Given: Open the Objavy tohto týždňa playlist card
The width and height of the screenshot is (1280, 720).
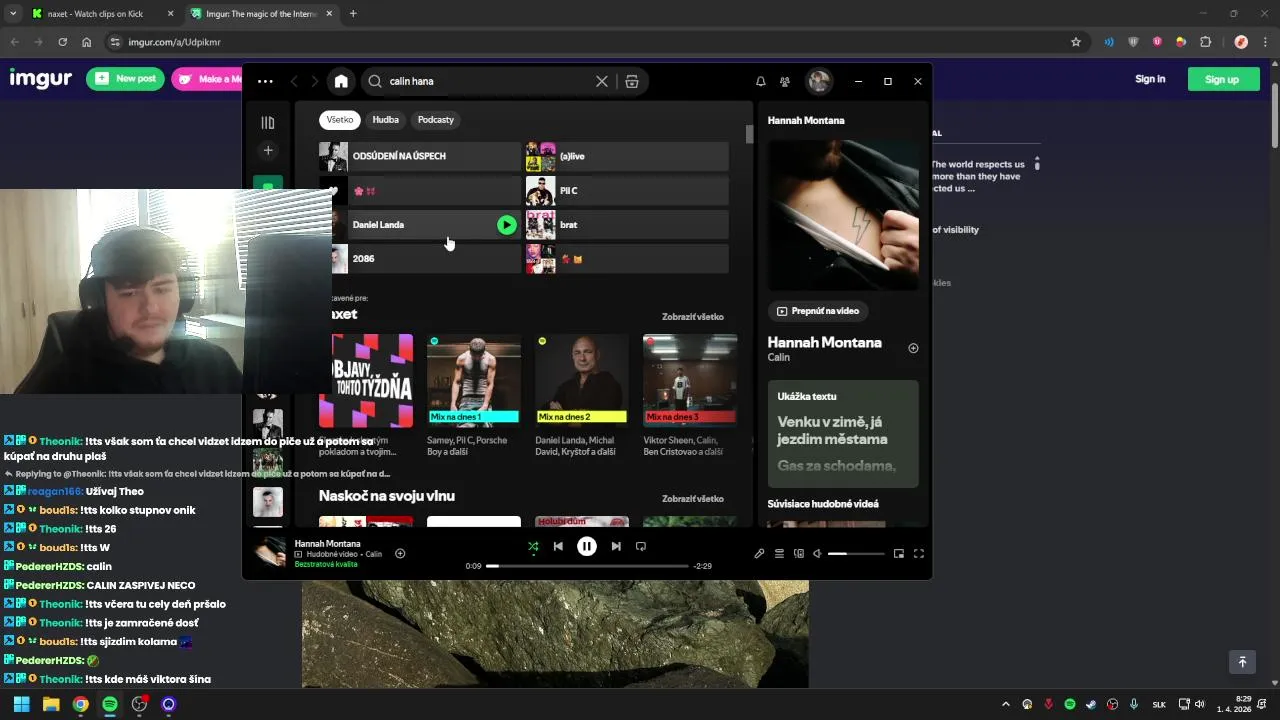Looking at the screenshot, I should point(366,396).
